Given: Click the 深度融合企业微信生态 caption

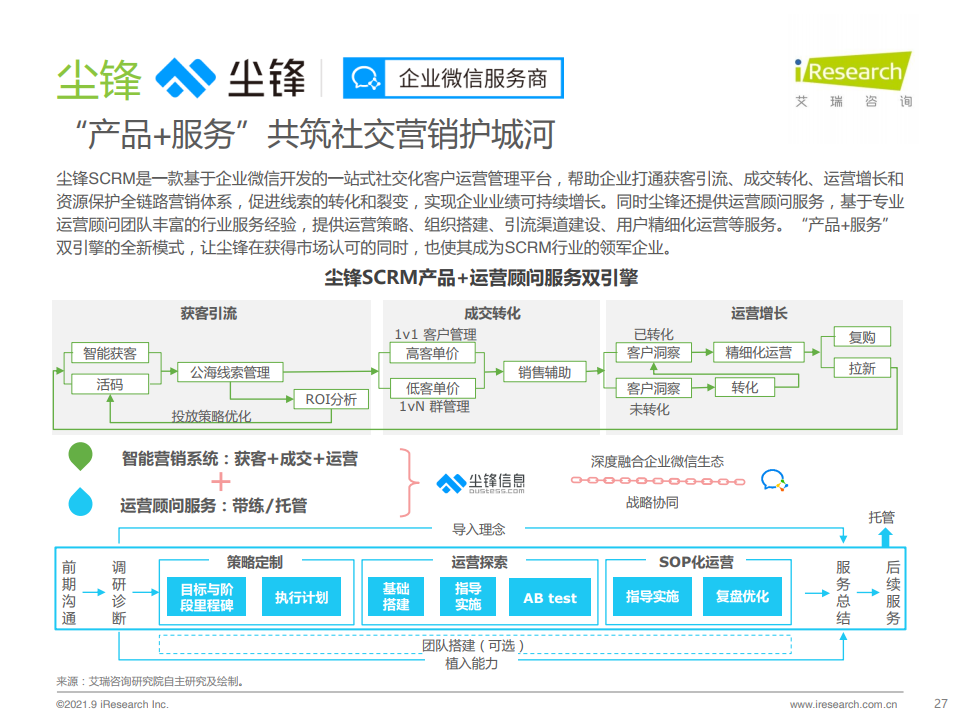Looking at the screenshot, I should click(x=657, y=461).
